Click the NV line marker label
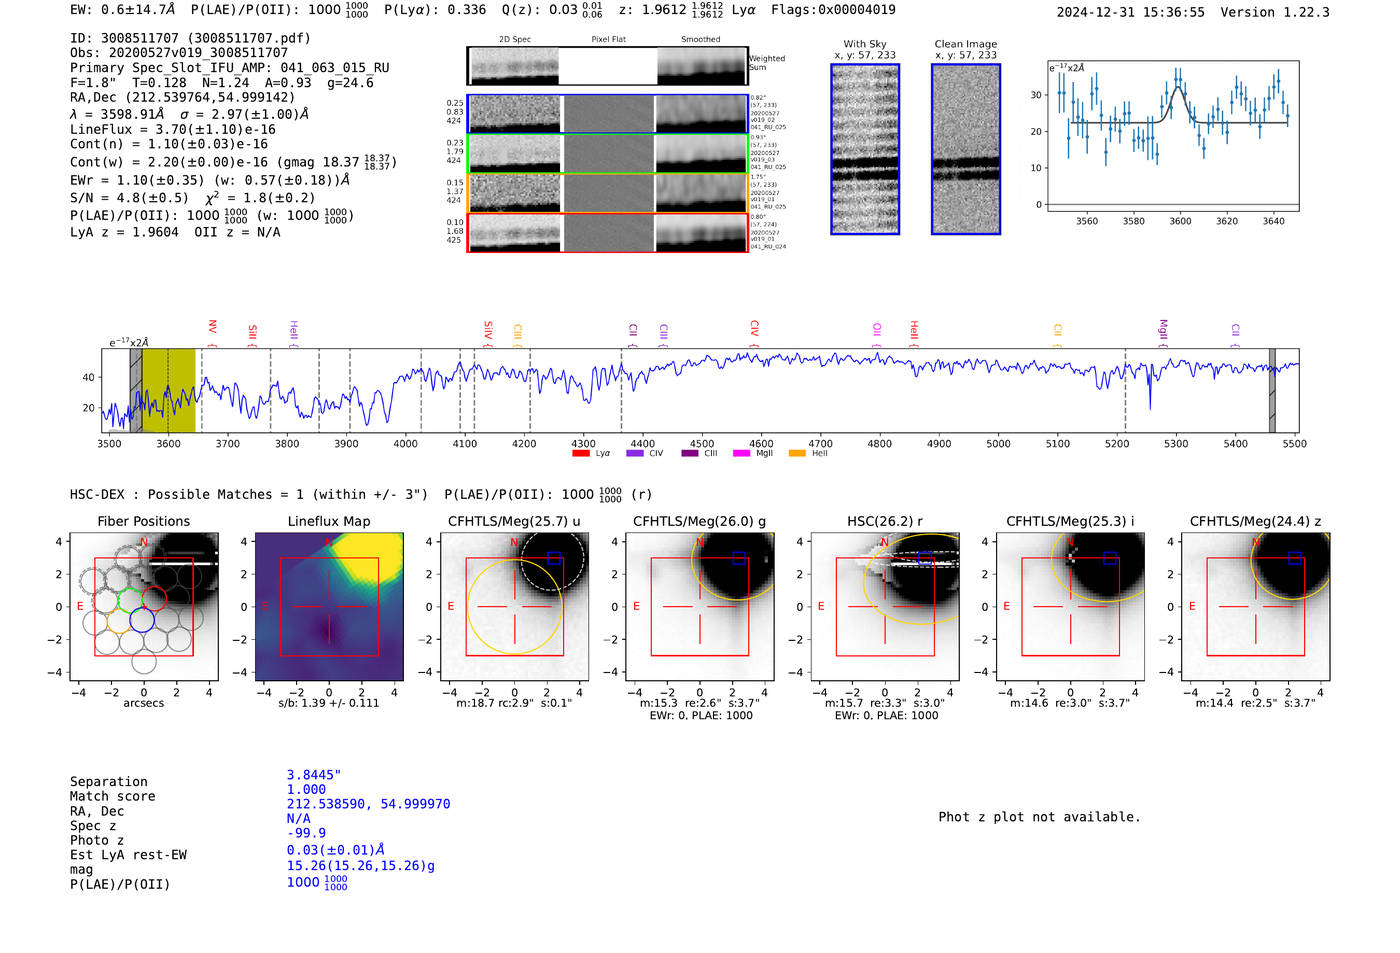The width and height of the screenshot is (1400, 953). point(212,328)
